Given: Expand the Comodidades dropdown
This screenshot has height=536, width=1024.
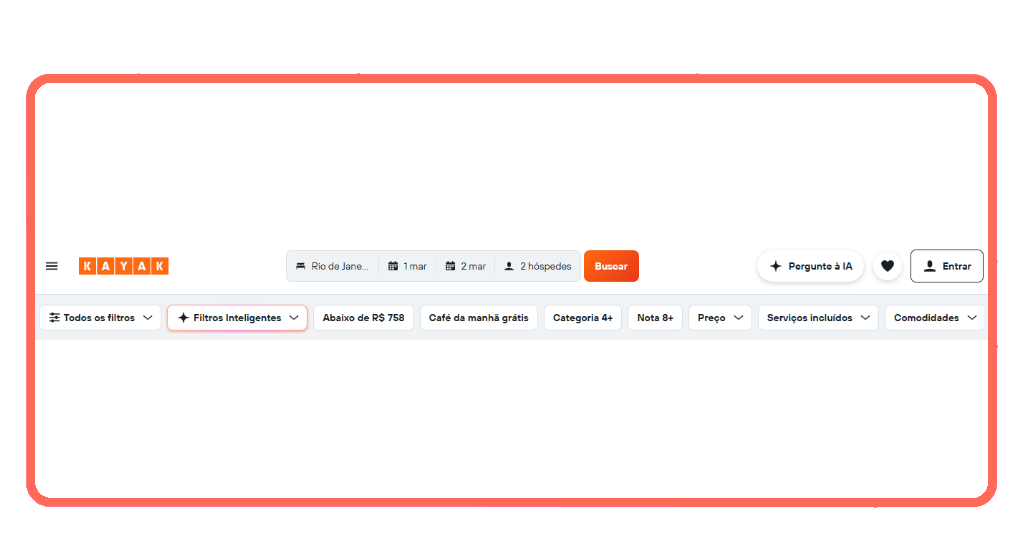Looking at the screenshot, I should point(935,318).
